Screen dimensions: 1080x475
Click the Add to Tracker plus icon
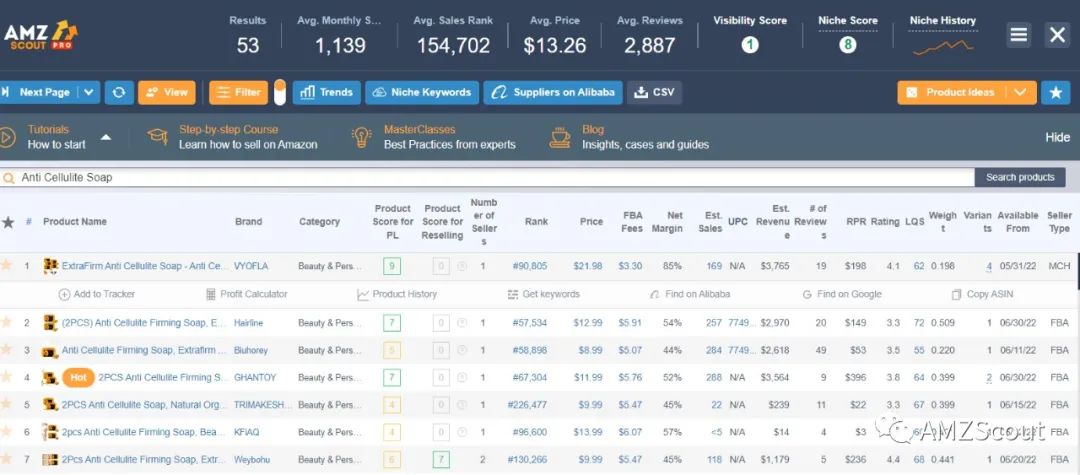64,294
